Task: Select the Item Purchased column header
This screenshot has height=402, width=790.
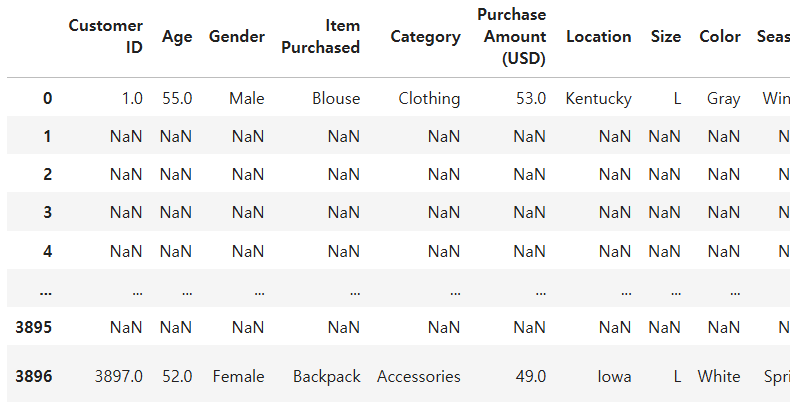Action: click(320, 36)
